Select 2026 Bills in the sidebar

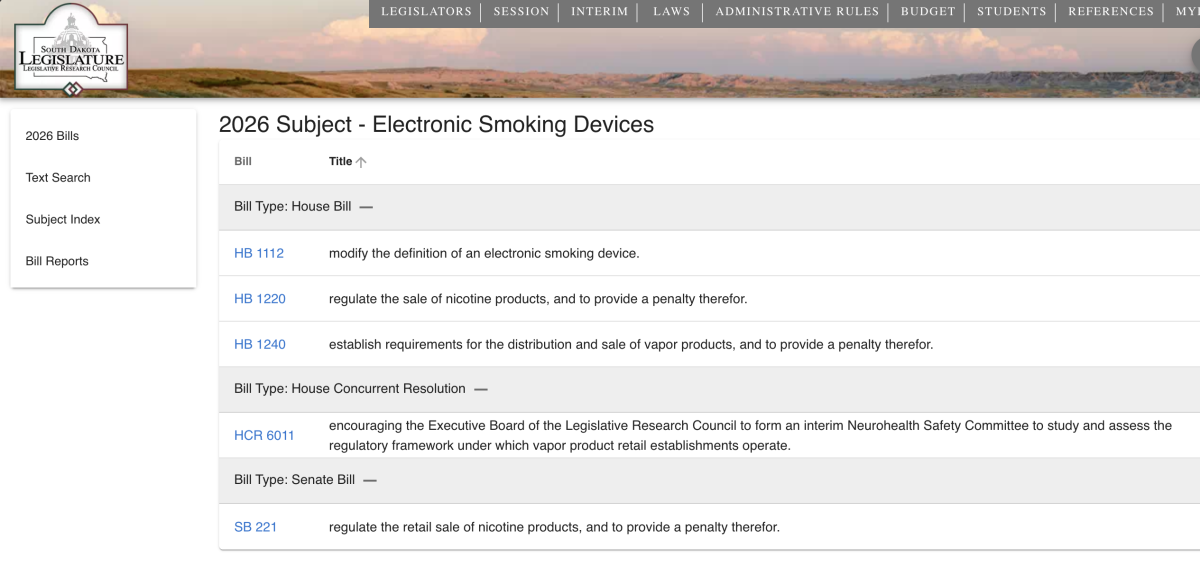click(51, 135)
